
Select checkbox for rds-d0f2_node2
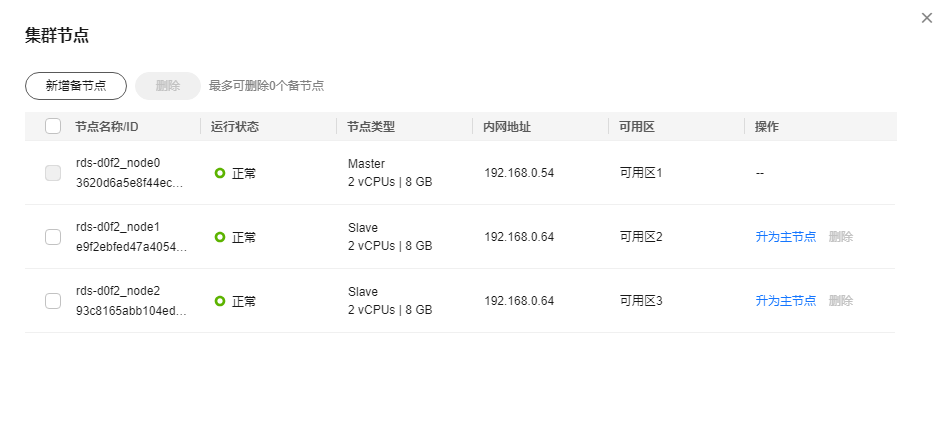pos(53,301)
